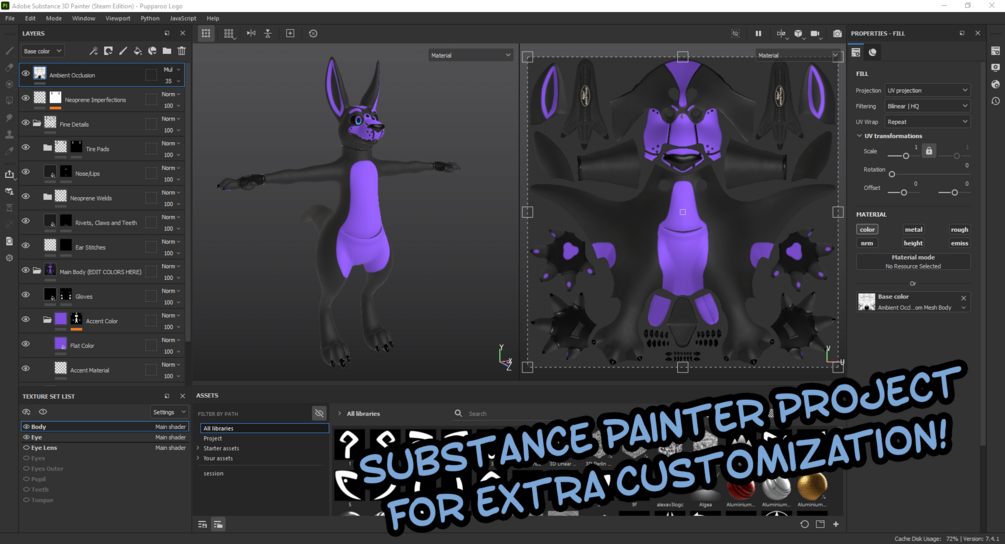The height and width of the screenshot is (544, 1005).
Task: Toggle visibility of Flat Color layer
Action: [x=26, y=343]
